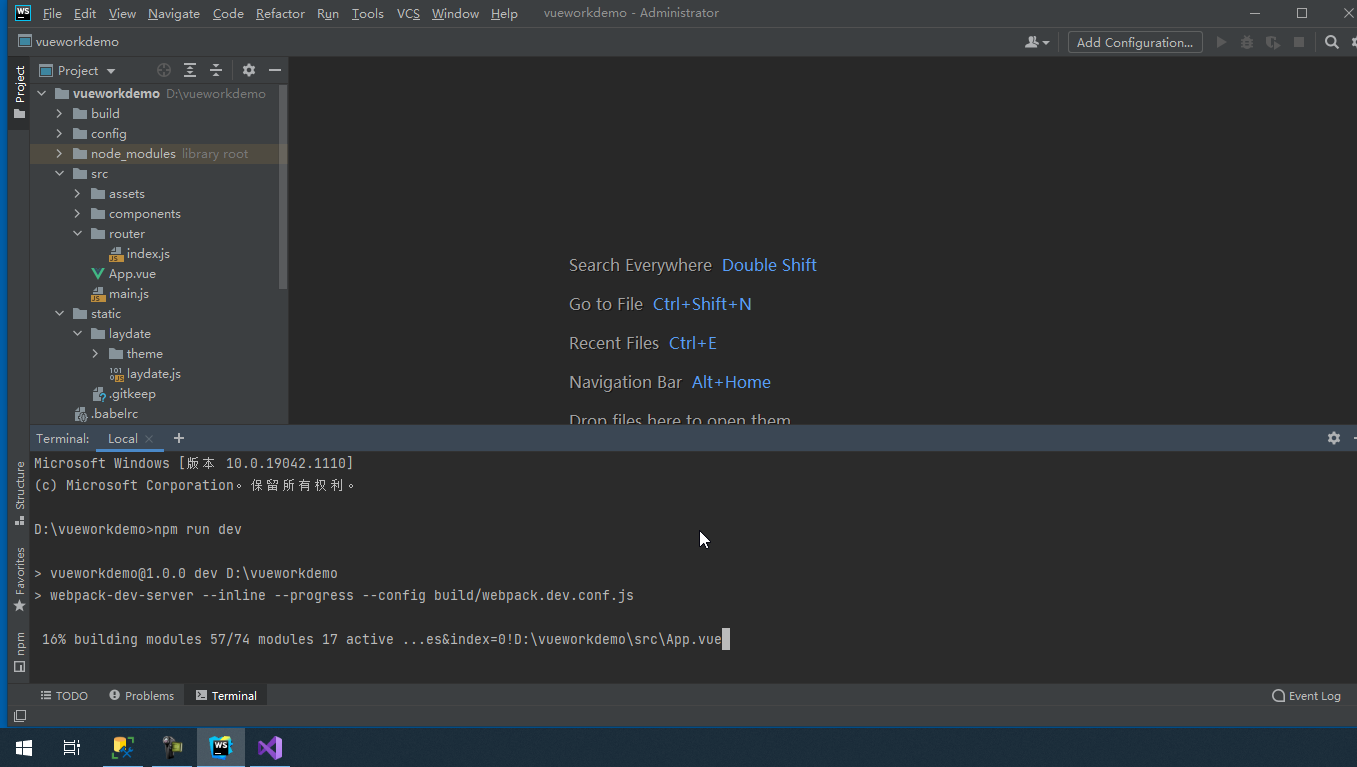Viewport: 1357px width, 767px height.
Task: Select index.js under router
Action: point(148,253)
